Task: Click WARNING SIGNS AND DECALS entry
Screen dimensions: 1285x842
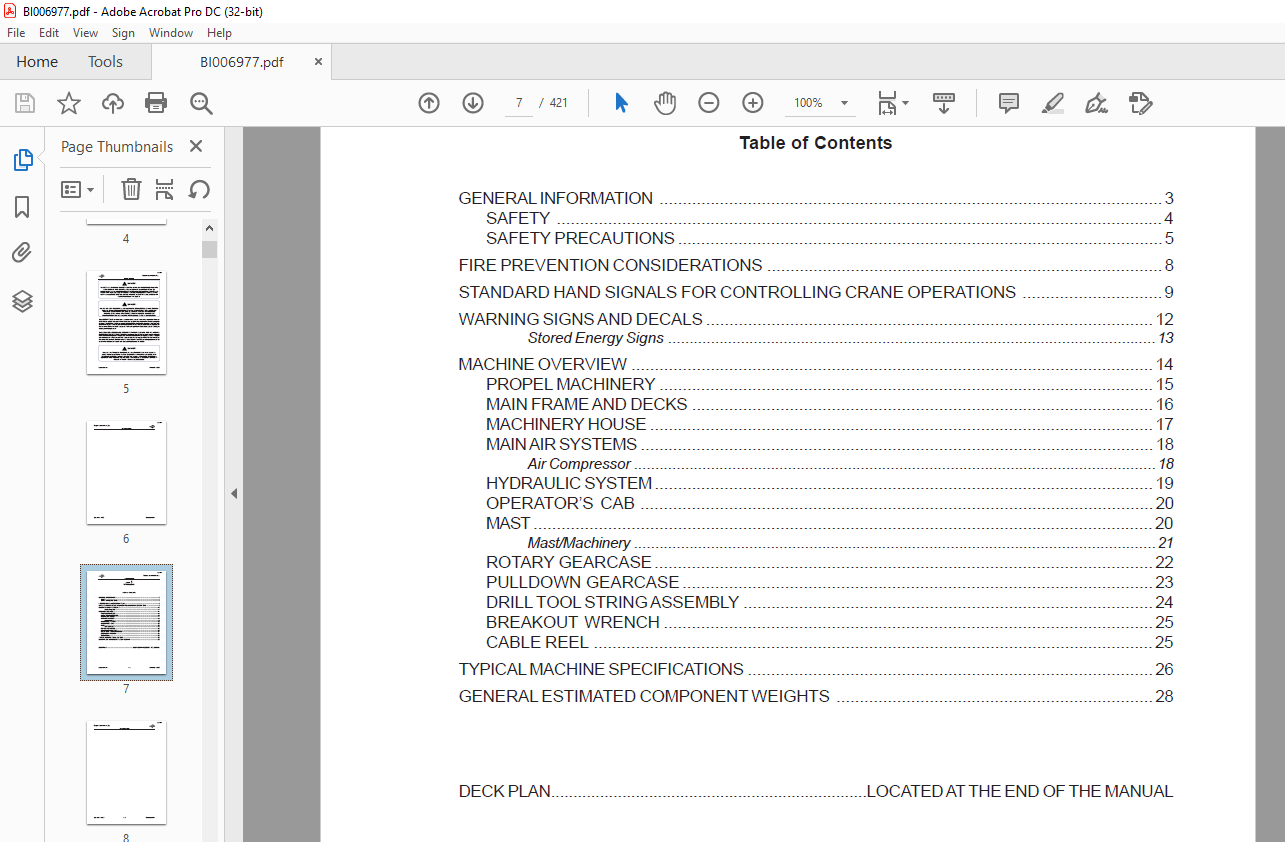Action: [815, 319]
